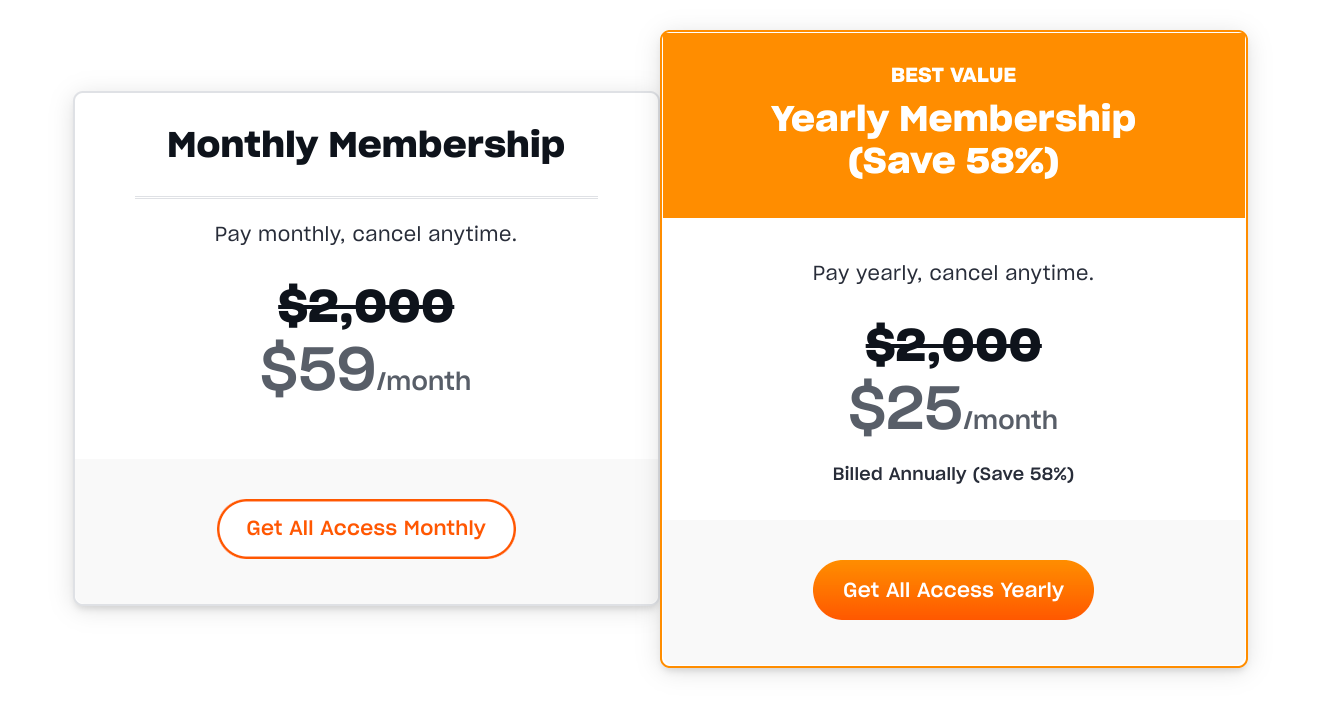Screen dimensions: 1340x703
Task: Click the crossed-out $2,000 in the monthly card
Action: [366, 306]
